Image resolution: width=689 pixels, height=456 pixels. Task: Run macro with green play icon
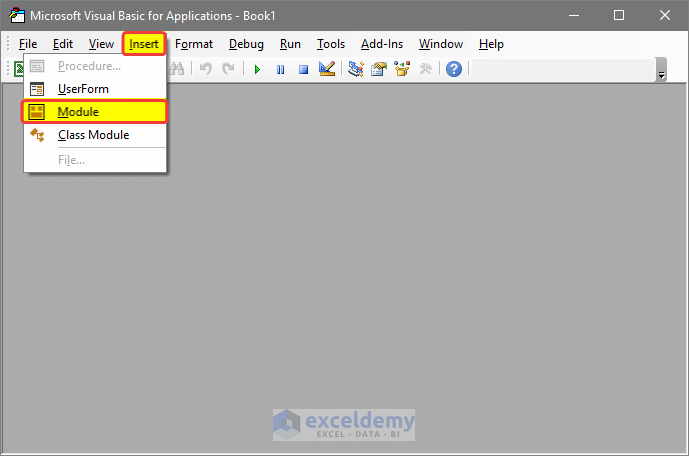pos(257,69)
